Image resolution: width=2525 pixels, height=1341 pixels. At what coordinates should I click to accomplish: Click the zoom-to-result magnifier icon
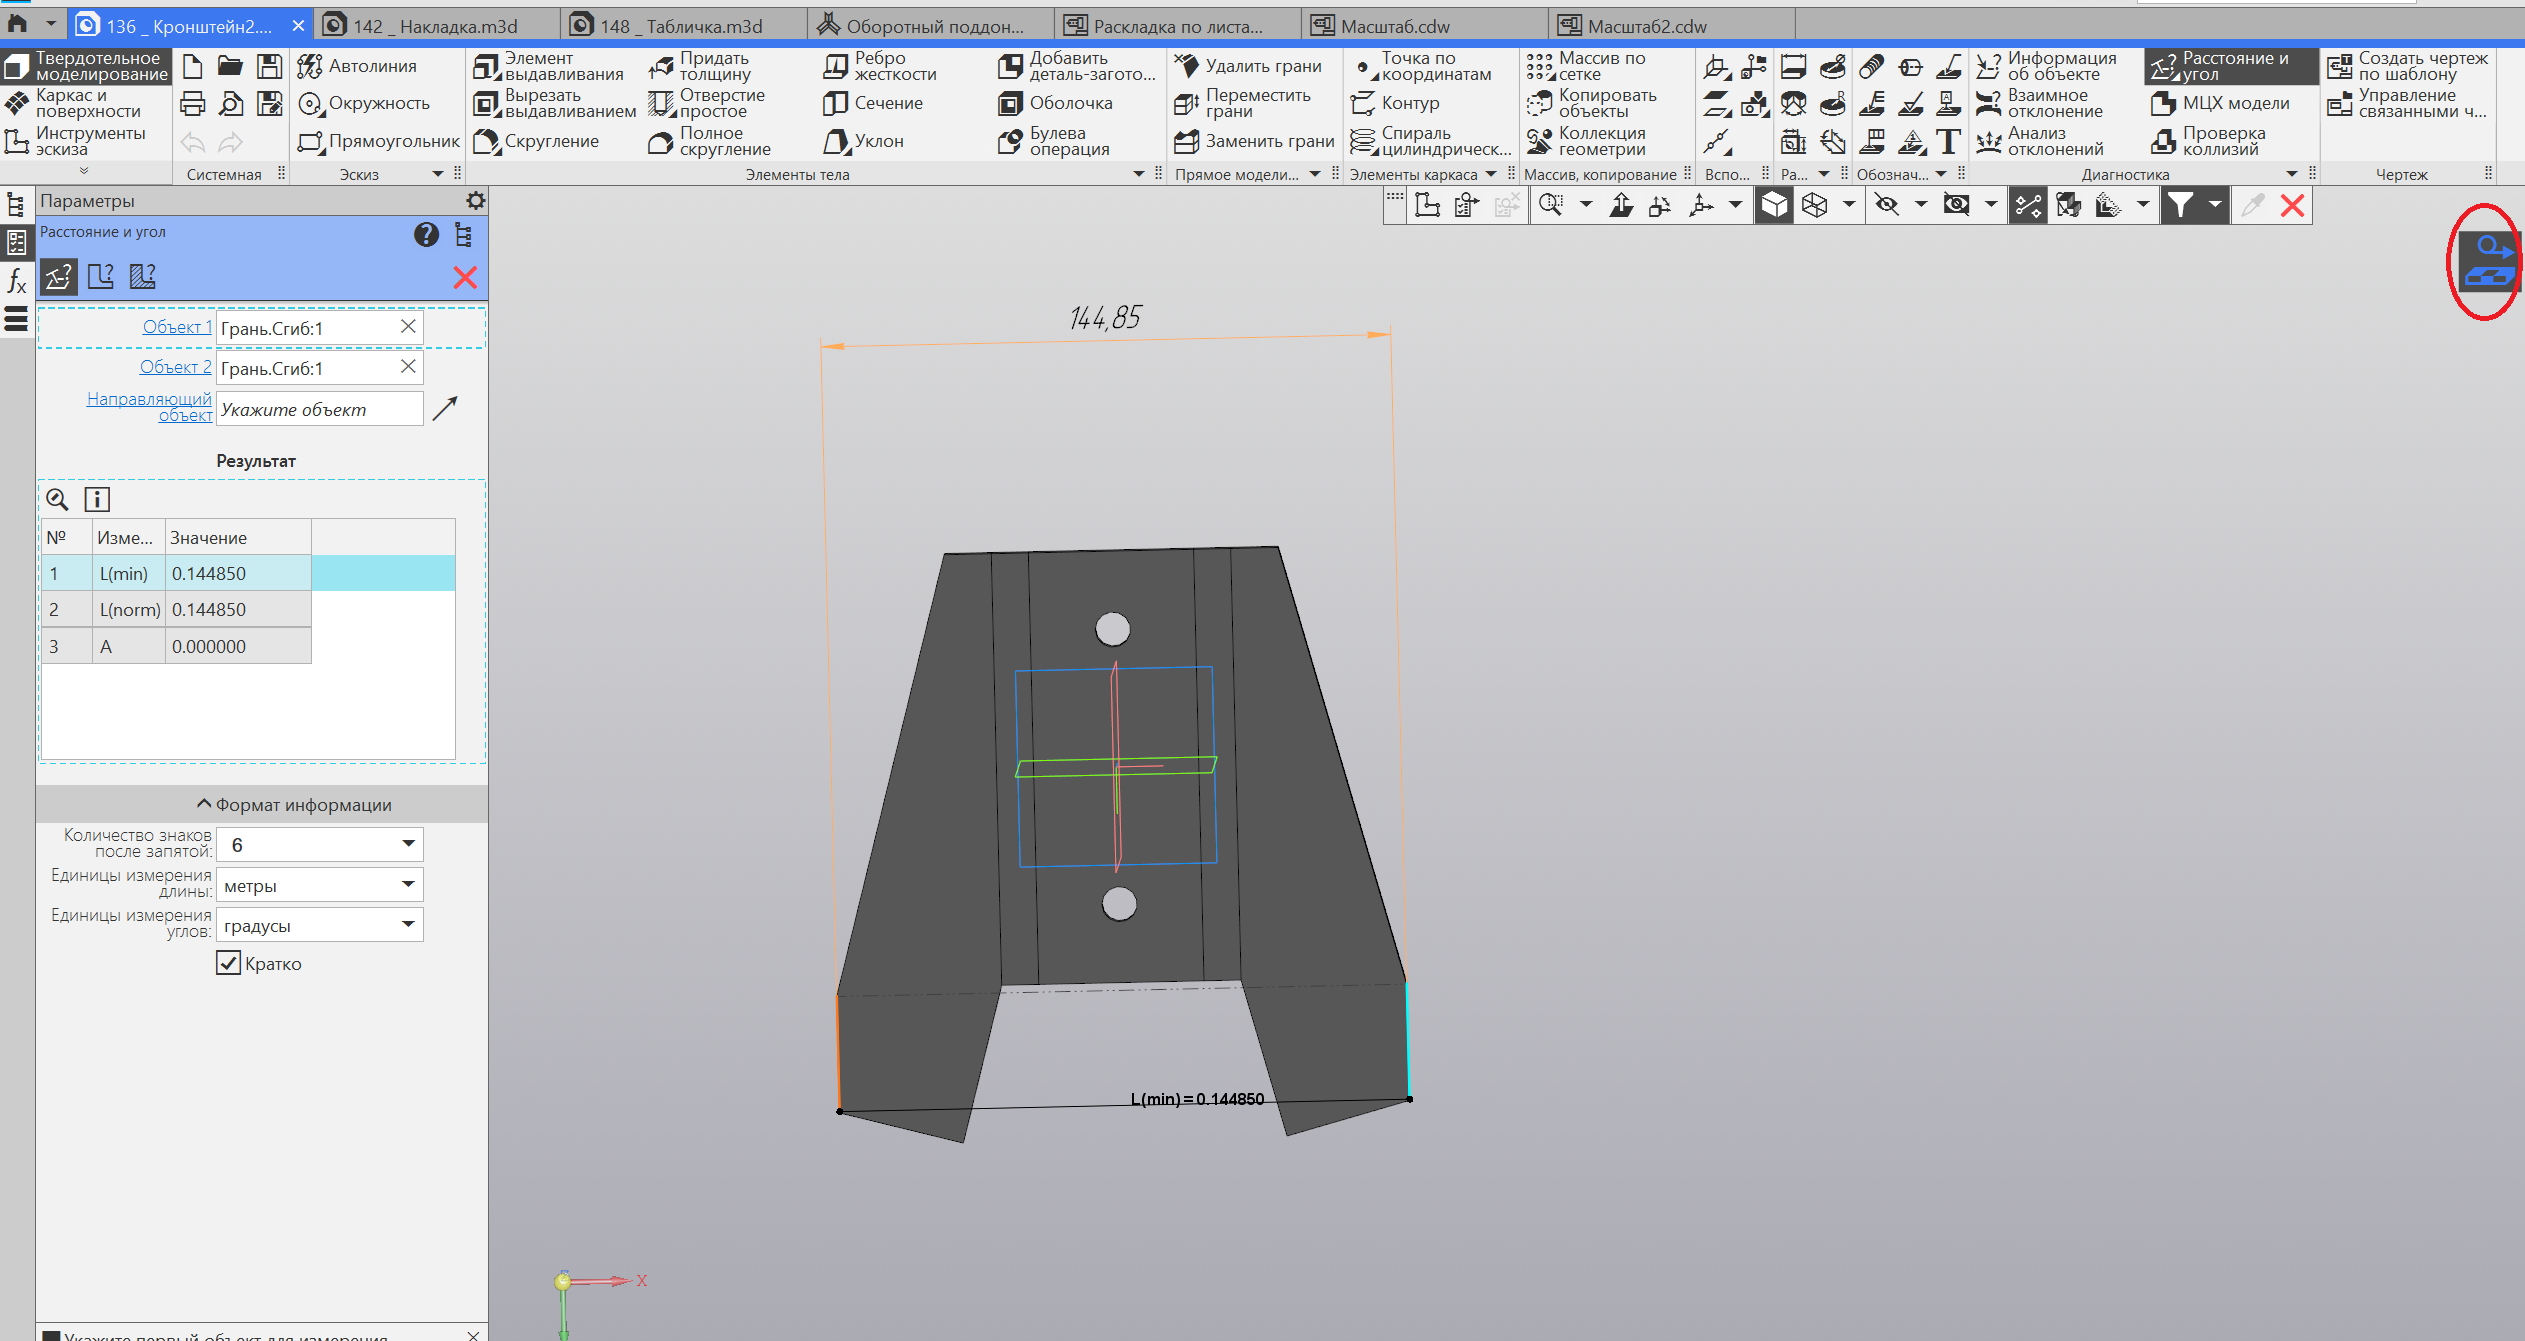point(57,499)
